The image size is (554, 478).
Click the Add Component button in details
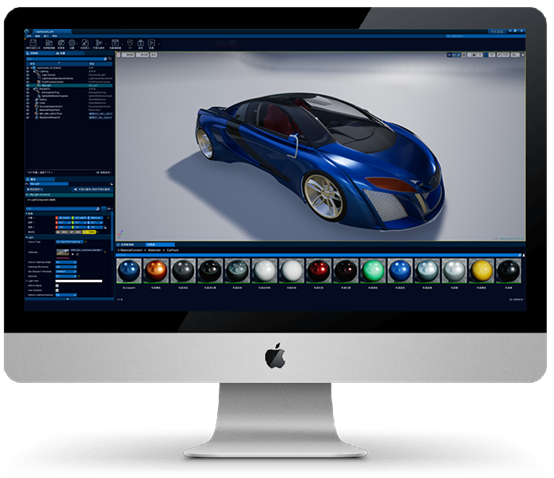pyautogui.click(x=35, y=189)
